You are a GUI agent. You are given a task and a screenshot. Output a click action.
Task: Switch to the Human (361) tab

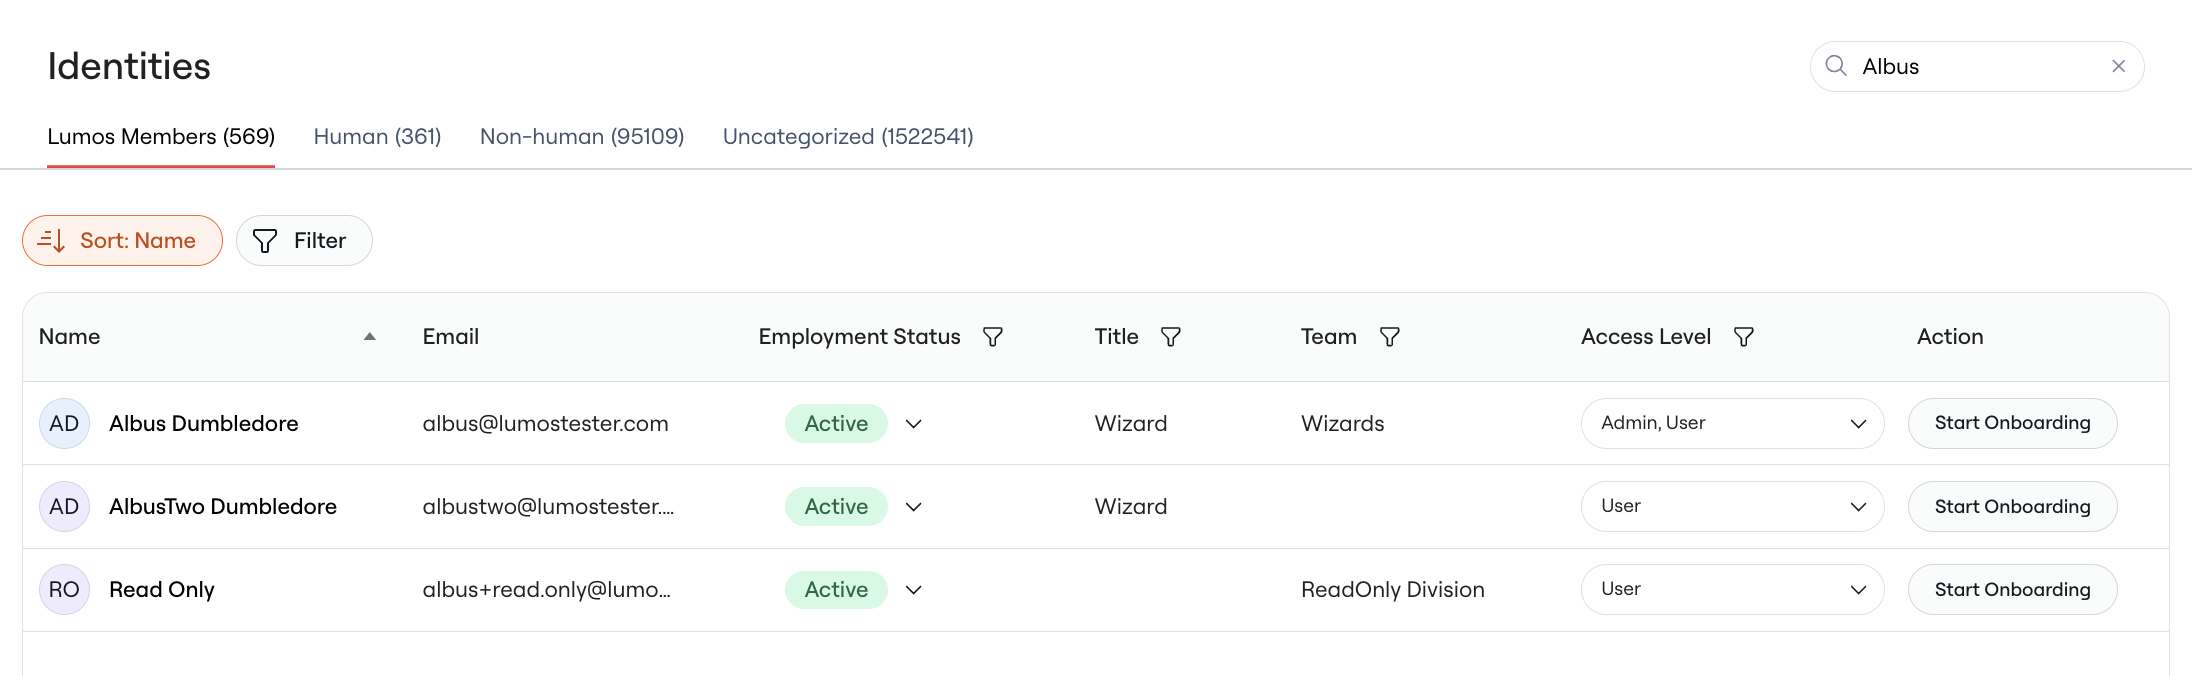(377, 137)
